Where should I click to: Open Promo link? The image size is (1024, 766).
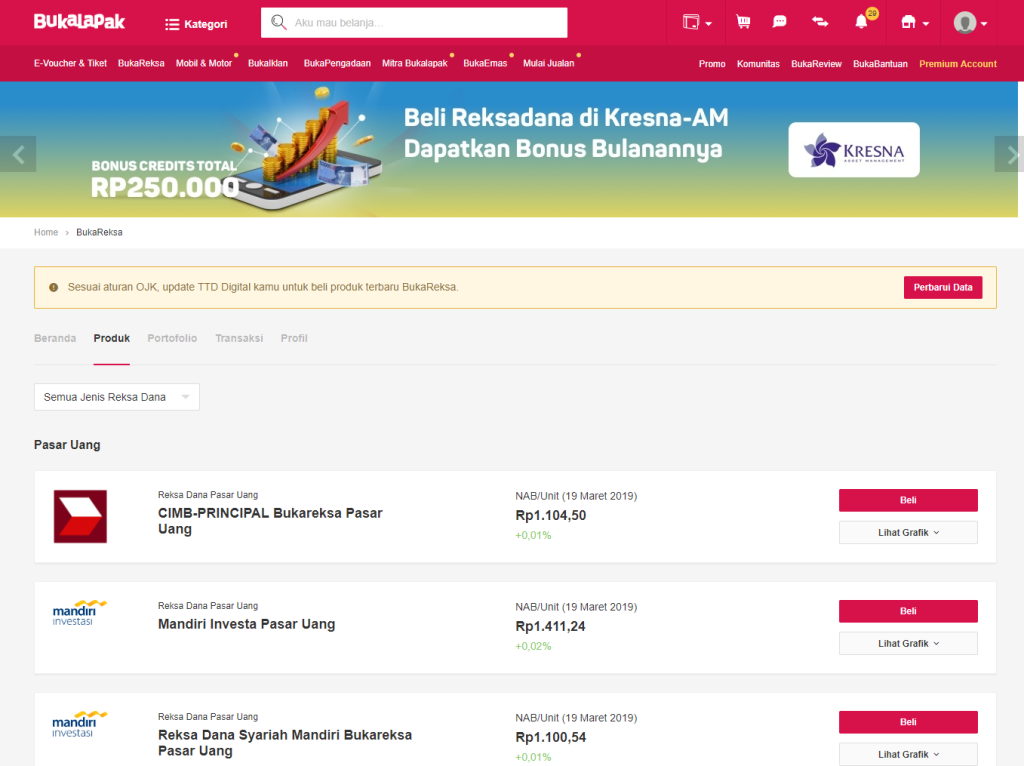712,64
